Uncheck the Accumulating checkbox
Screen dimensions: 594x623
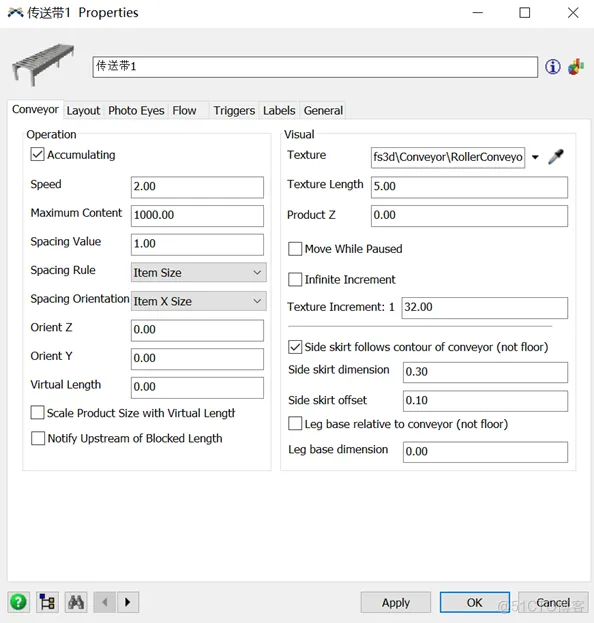point(37,154)
